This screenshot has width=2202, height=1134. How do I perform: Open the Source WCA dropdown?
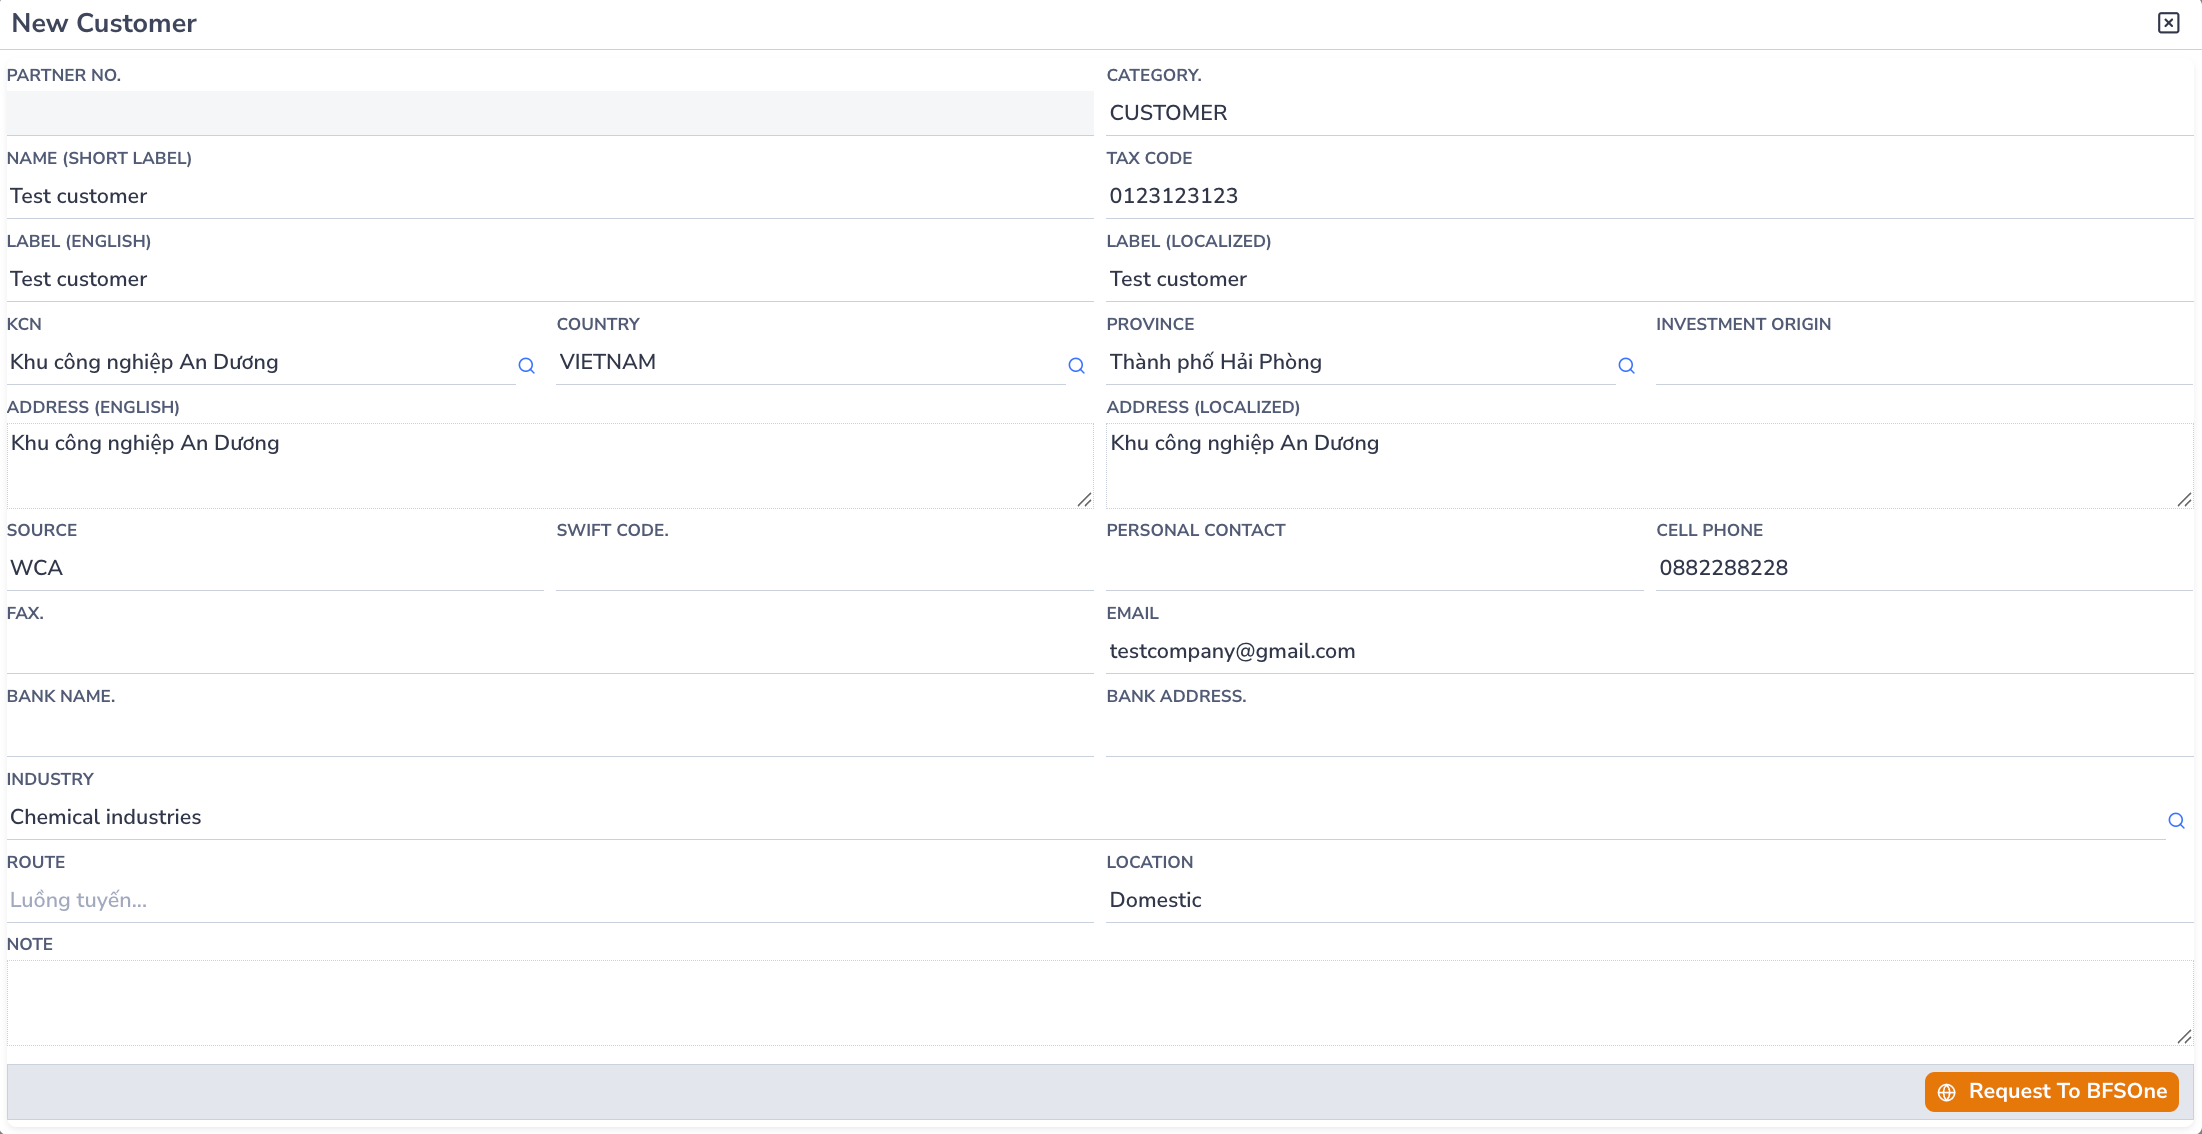point(275,568)
